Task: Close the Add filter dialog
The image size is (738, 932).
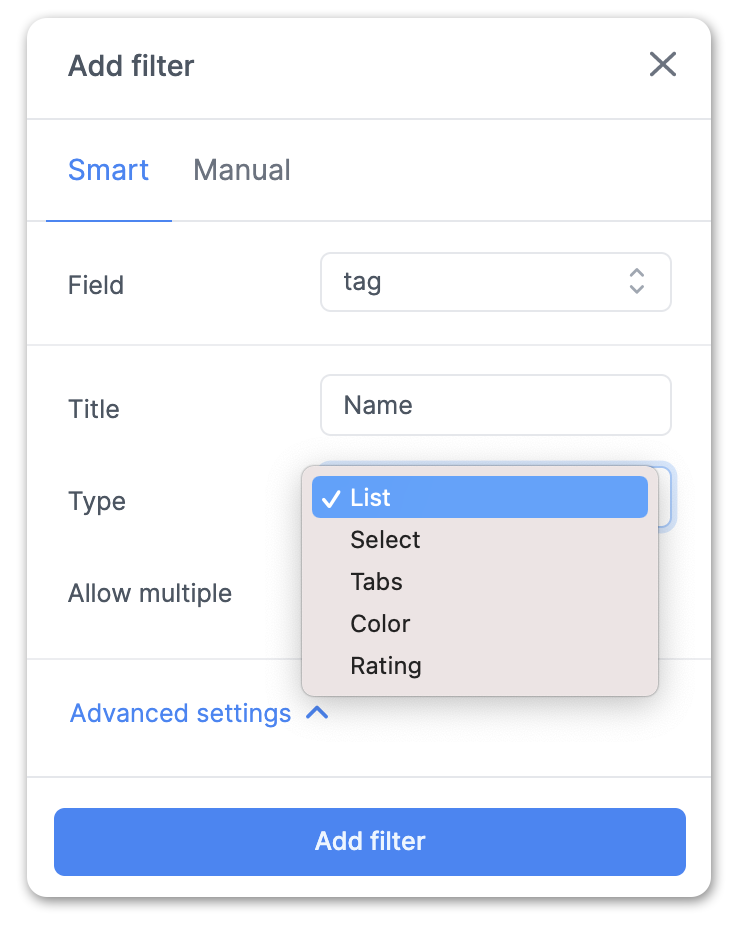Action: (663, 66)
